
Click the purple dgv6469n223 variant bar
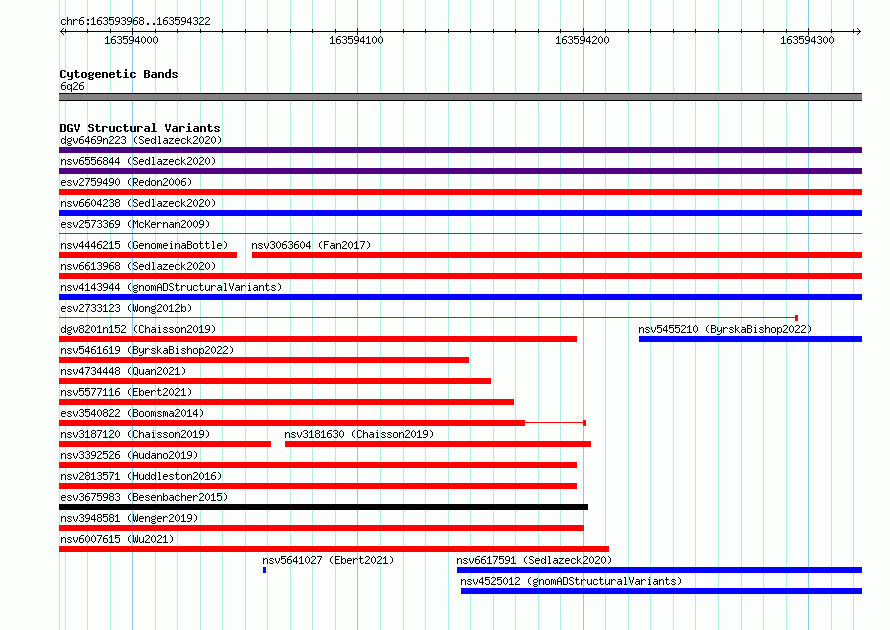460,150
